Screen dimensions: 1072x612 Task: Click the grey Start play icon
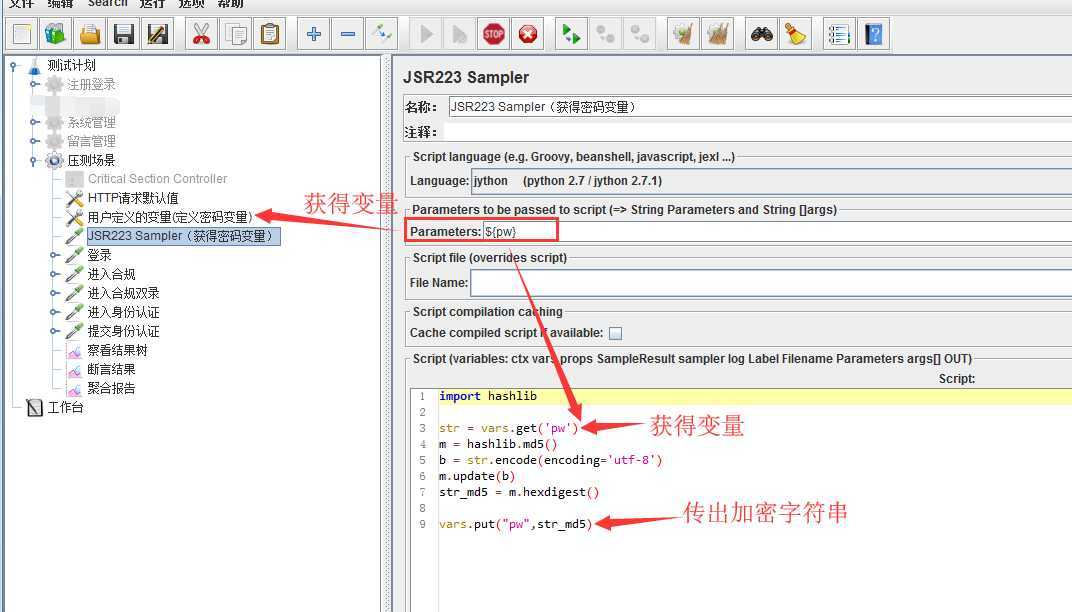pos(426,34)
